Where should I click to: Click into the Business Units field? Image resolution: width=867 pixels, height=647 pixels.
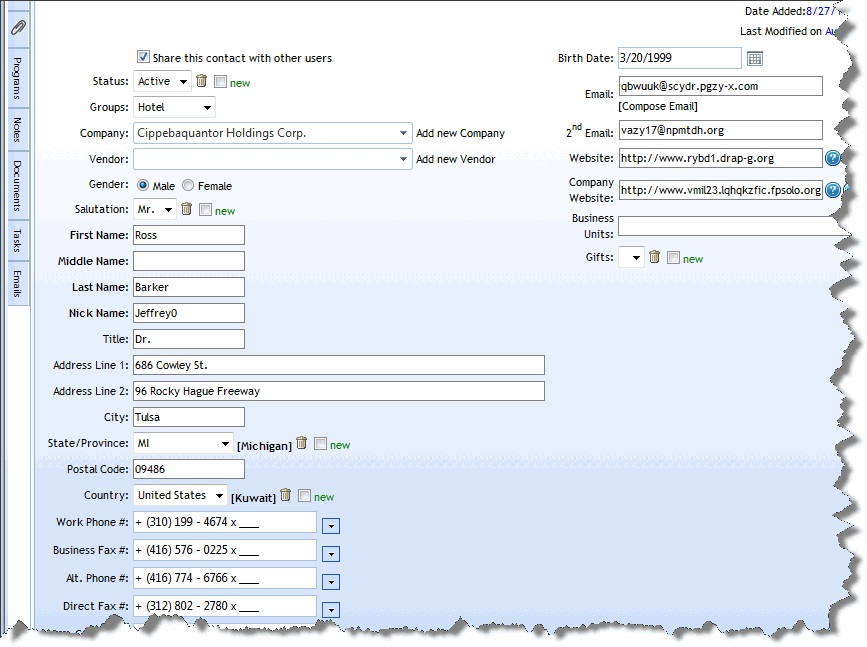734,226
